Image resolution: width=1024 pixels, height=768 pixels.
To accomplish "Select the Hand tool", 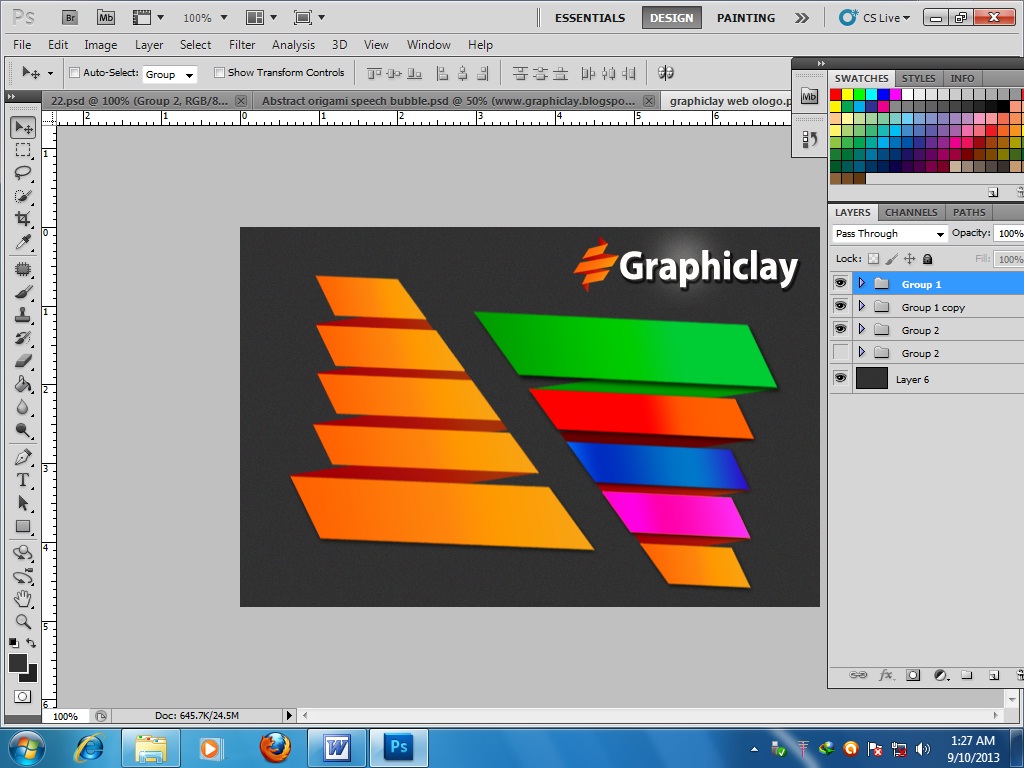I will 23,599.
